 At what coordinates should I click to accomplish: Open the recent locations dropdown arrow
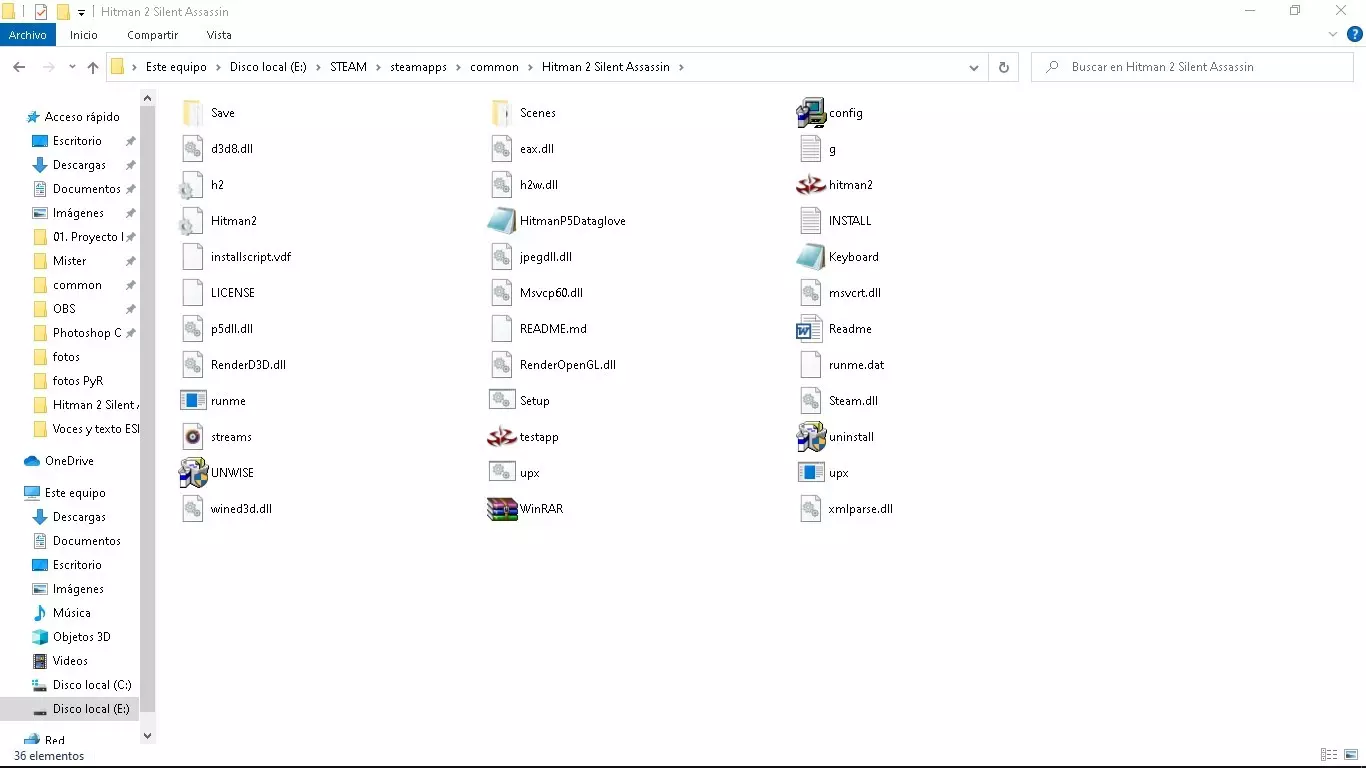point(72,67)
